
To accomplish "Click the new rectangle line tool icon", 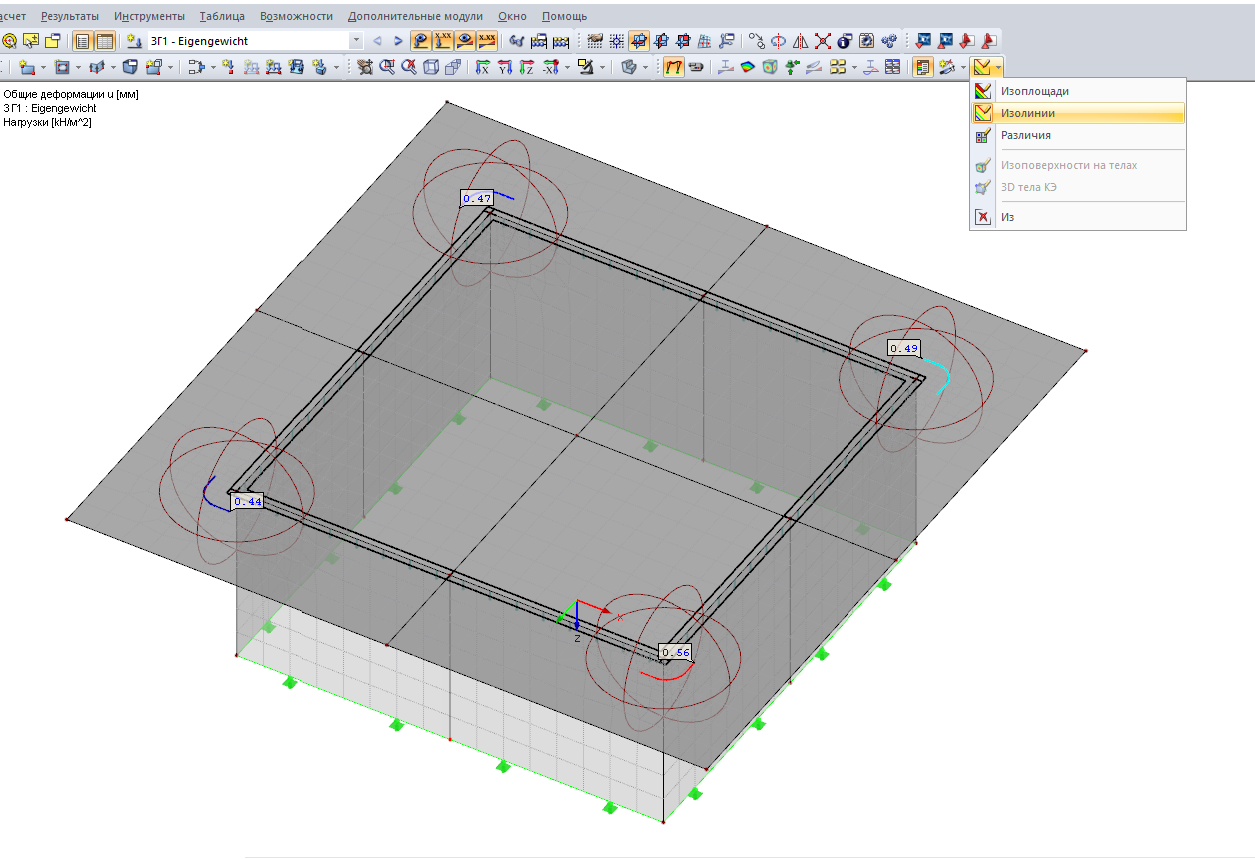I will click(x=62, y=67).
